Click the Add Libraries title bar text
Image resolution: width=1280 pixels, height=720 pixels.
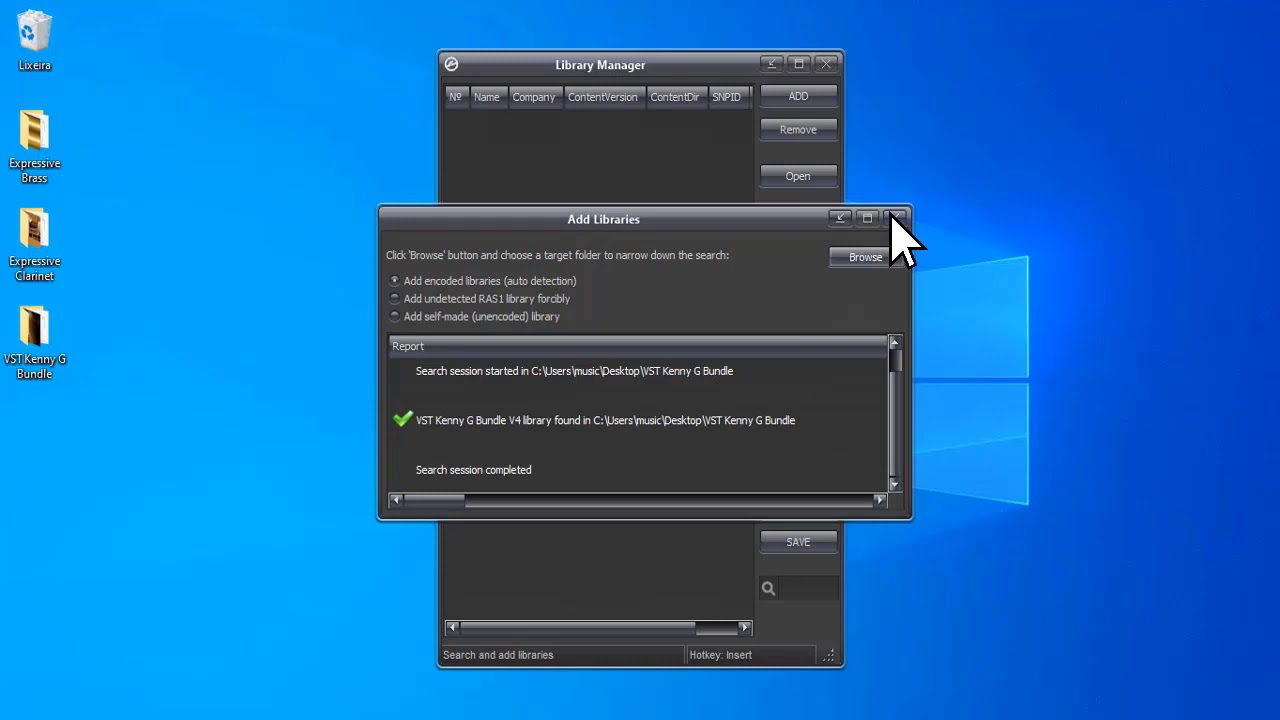[603, 219]
